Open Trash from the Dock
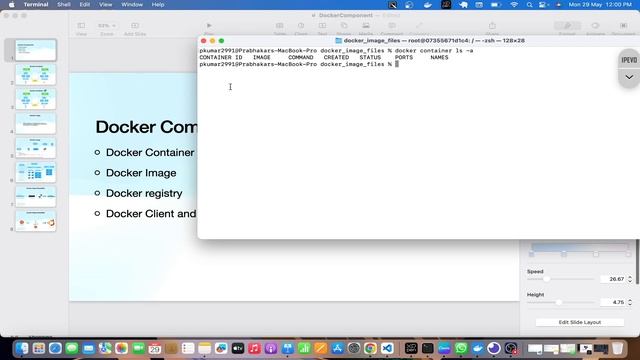Screen dimensions: 640x360 [x=618, y=348]
